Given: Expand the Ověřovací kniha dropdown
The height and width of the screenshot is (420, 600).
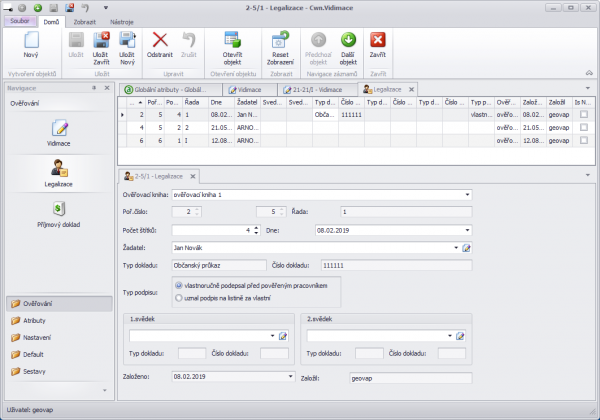Looking at the screenshot, I should click(x=467, y=194).
